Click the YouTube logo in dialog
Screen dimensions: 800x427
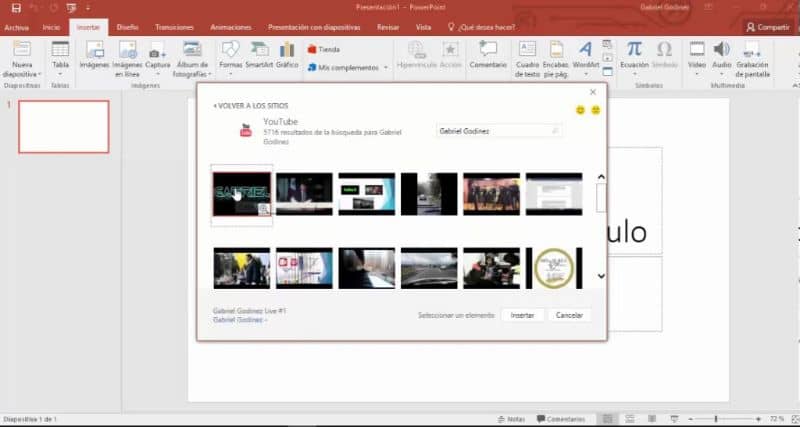coord(246,131)
